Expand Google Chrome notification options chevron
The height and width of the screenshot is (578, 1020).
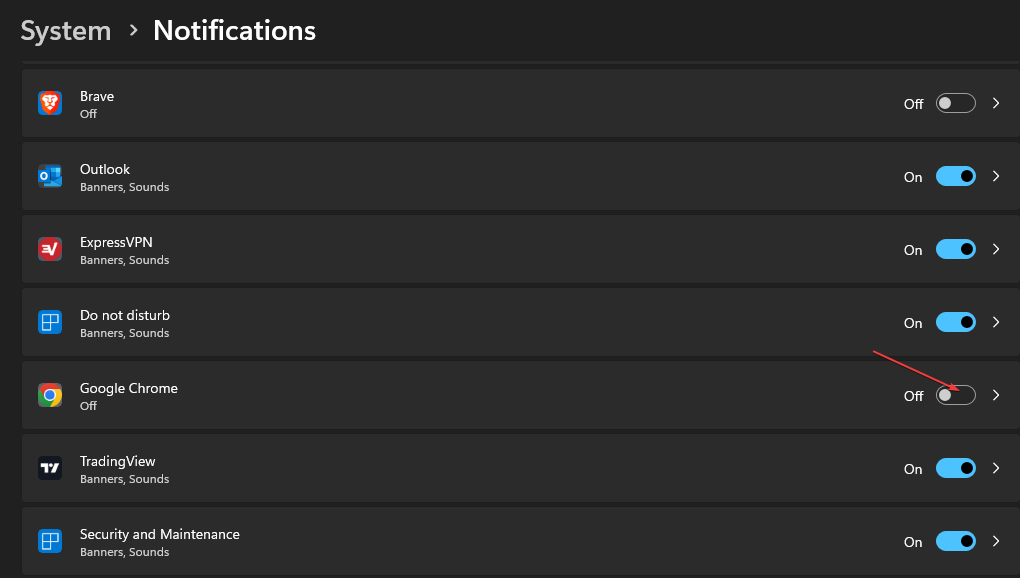pos(995,395)
